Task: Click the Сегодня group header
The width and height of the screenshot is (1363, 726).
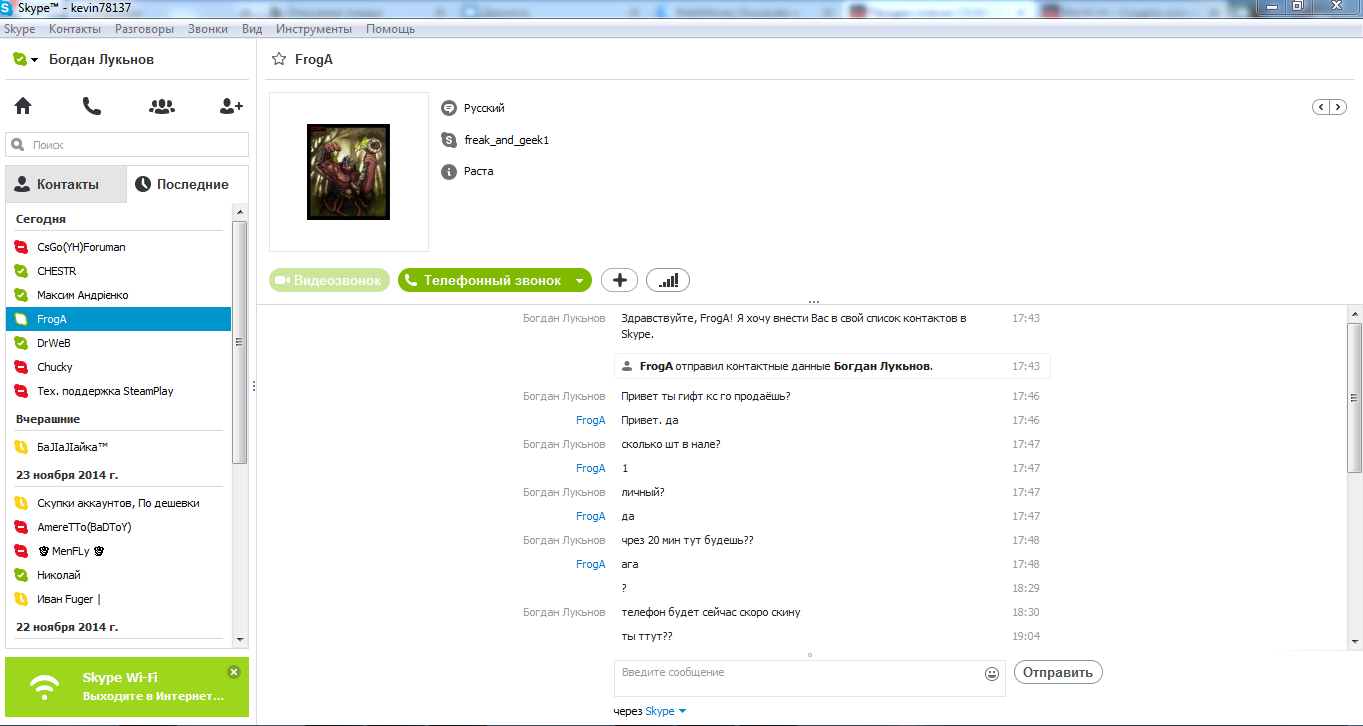Action: pyautogui.click(x=41, y=219)
